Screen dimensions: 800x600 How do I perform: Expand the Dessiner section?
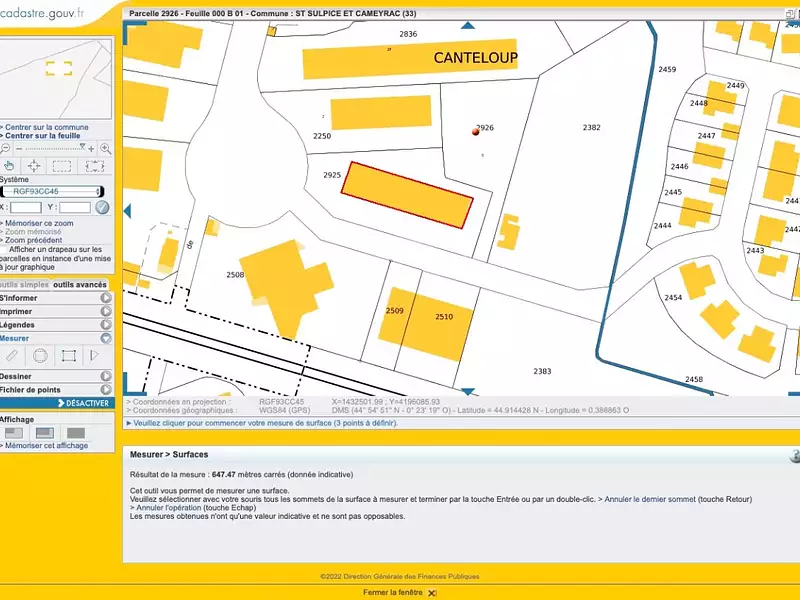[x=106, y=376]
